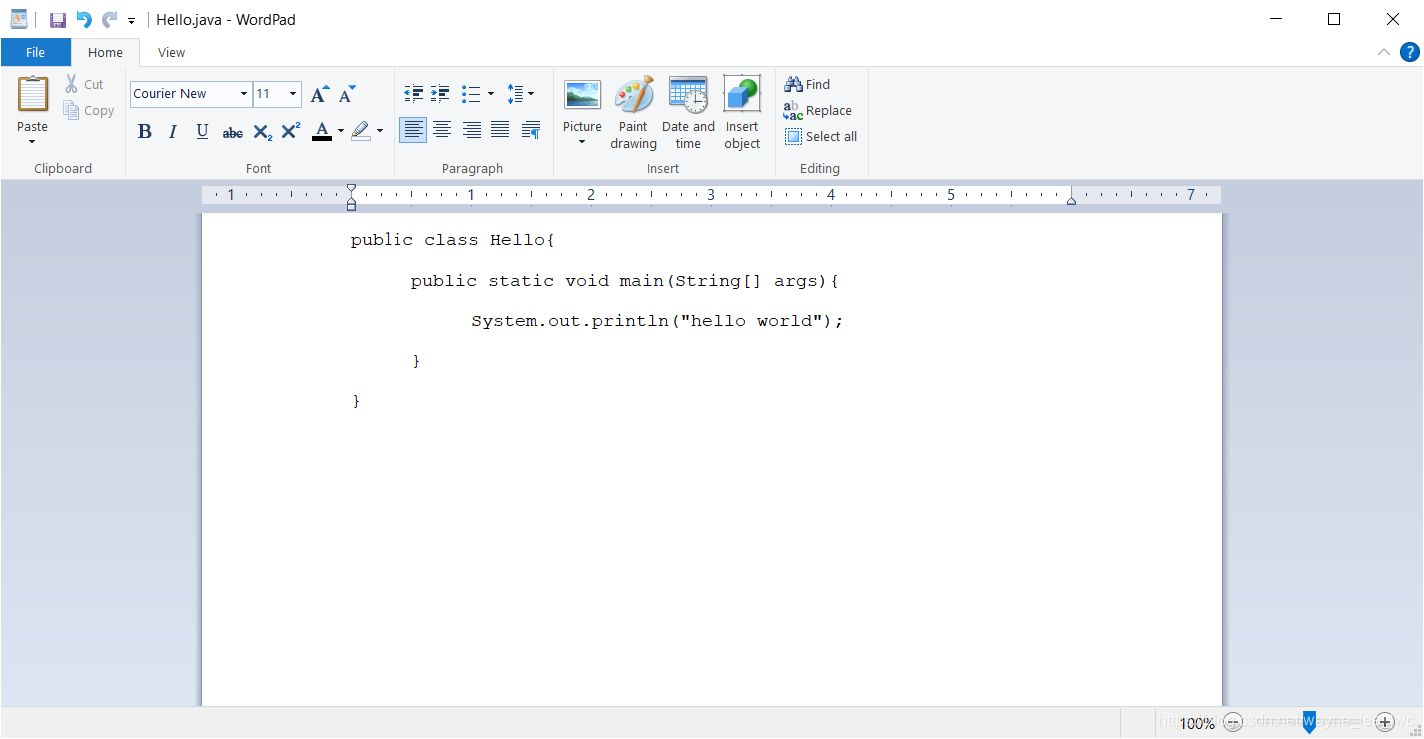1424x739 pixels.
Task: Open WordPad Help question mark icon
Action: [x=1409, y=53]
